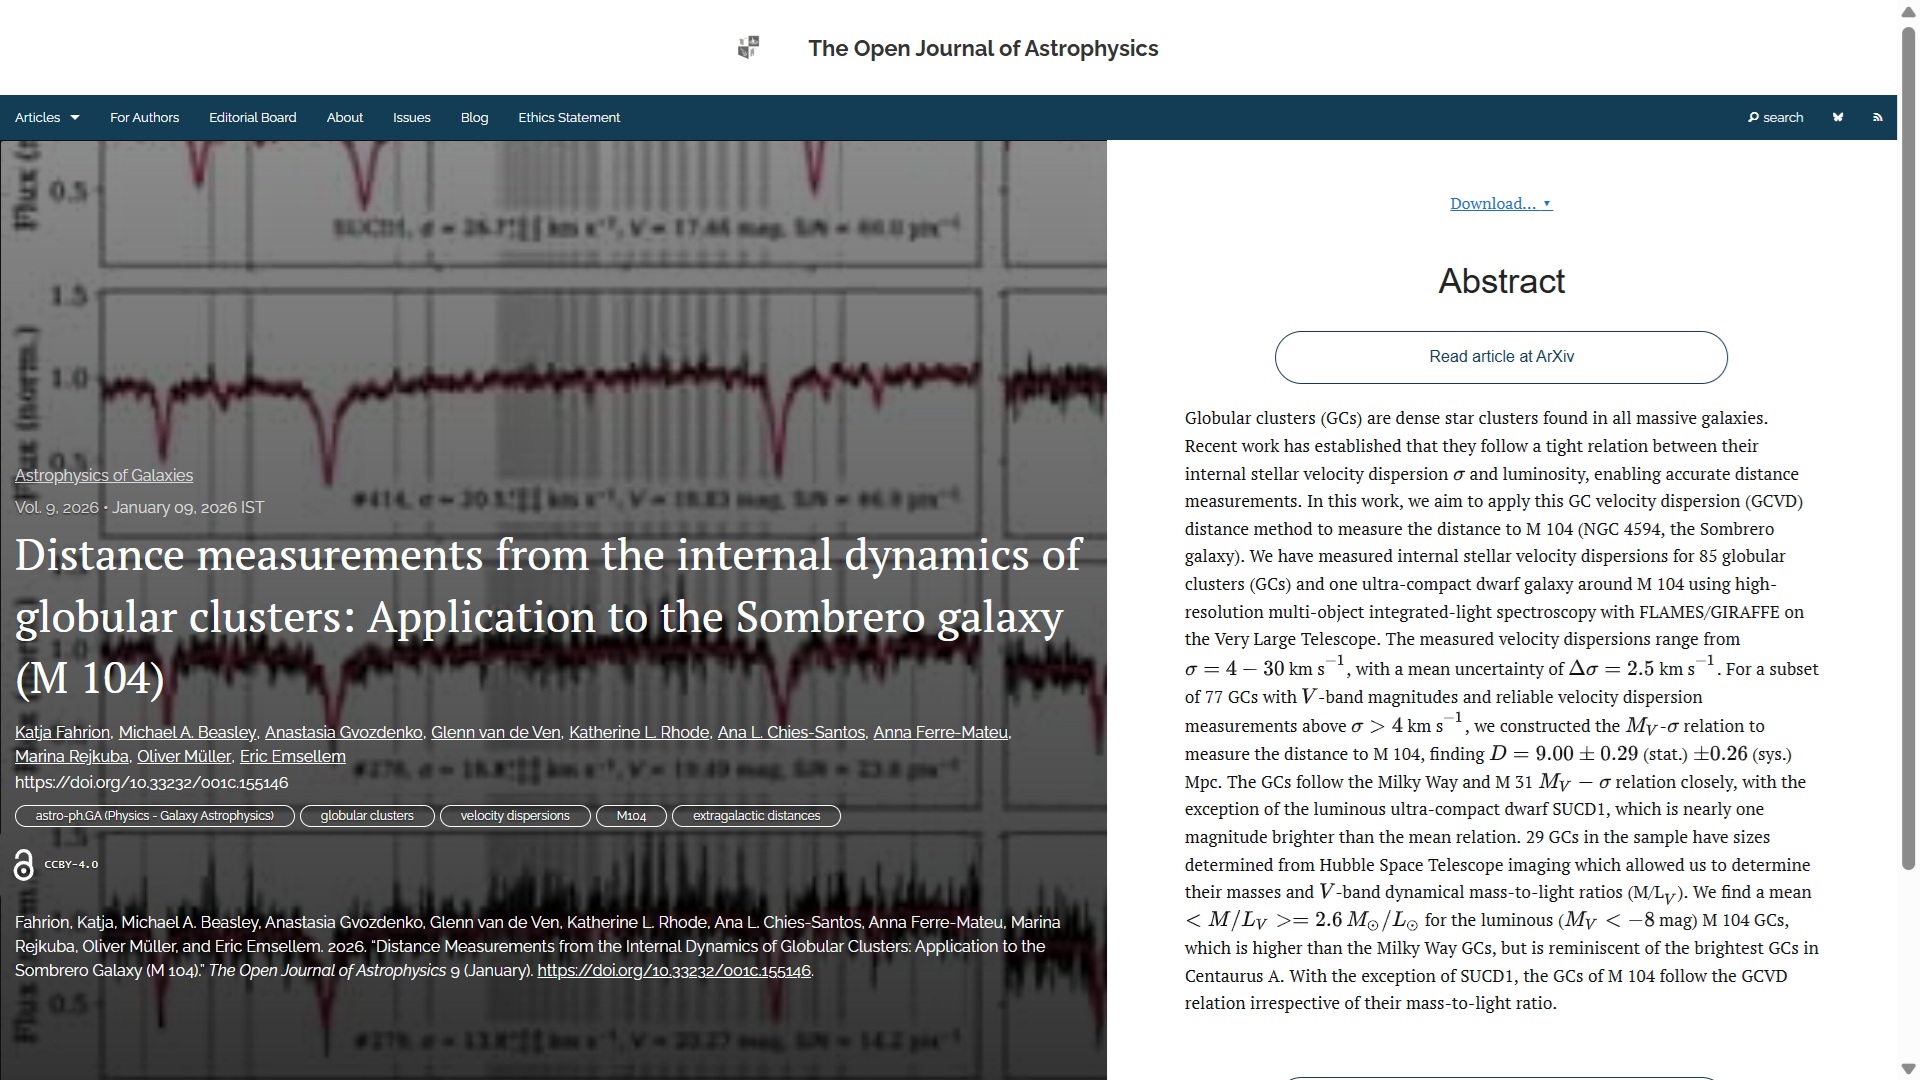The width and height of the screenshot is (1920, 1080).
Task: Open the Bluesky butterfly icon link
Action: [1837, 118]
